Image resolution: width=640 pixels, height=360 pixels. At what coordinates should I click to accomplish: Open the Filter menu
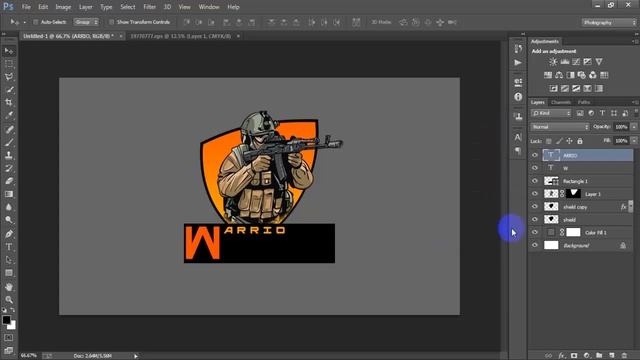[149, 7]
